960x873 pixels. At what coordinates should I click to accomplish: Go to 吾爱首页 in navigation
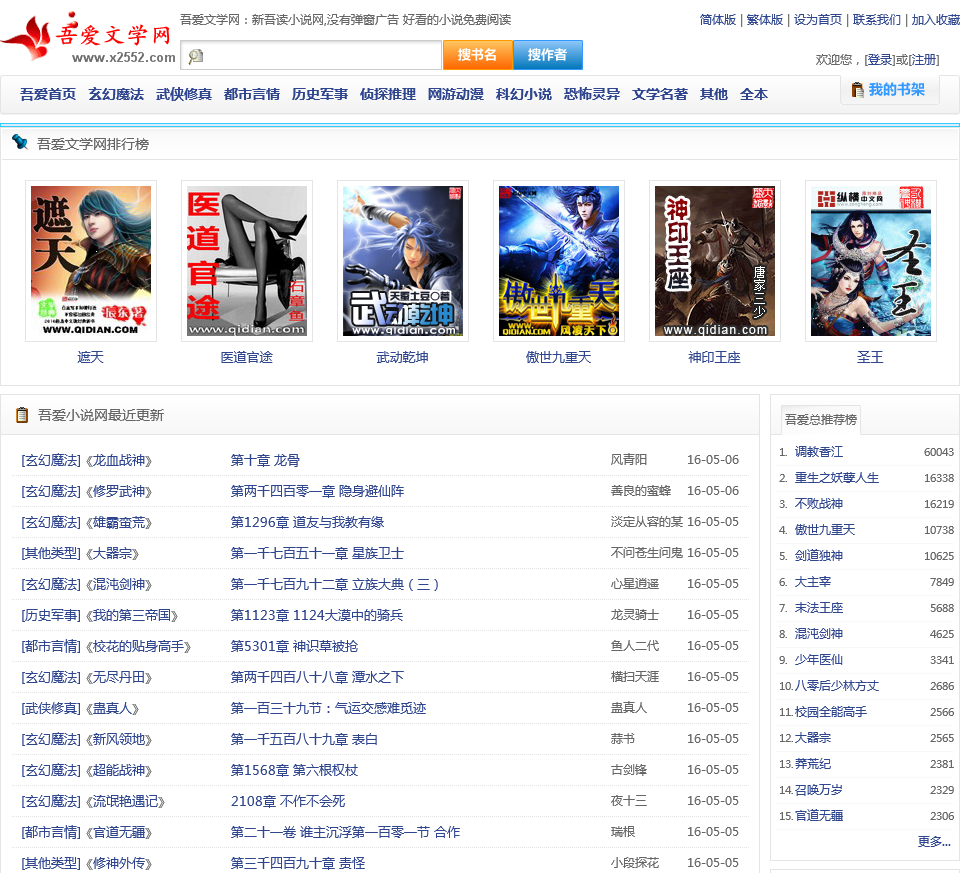48,94
